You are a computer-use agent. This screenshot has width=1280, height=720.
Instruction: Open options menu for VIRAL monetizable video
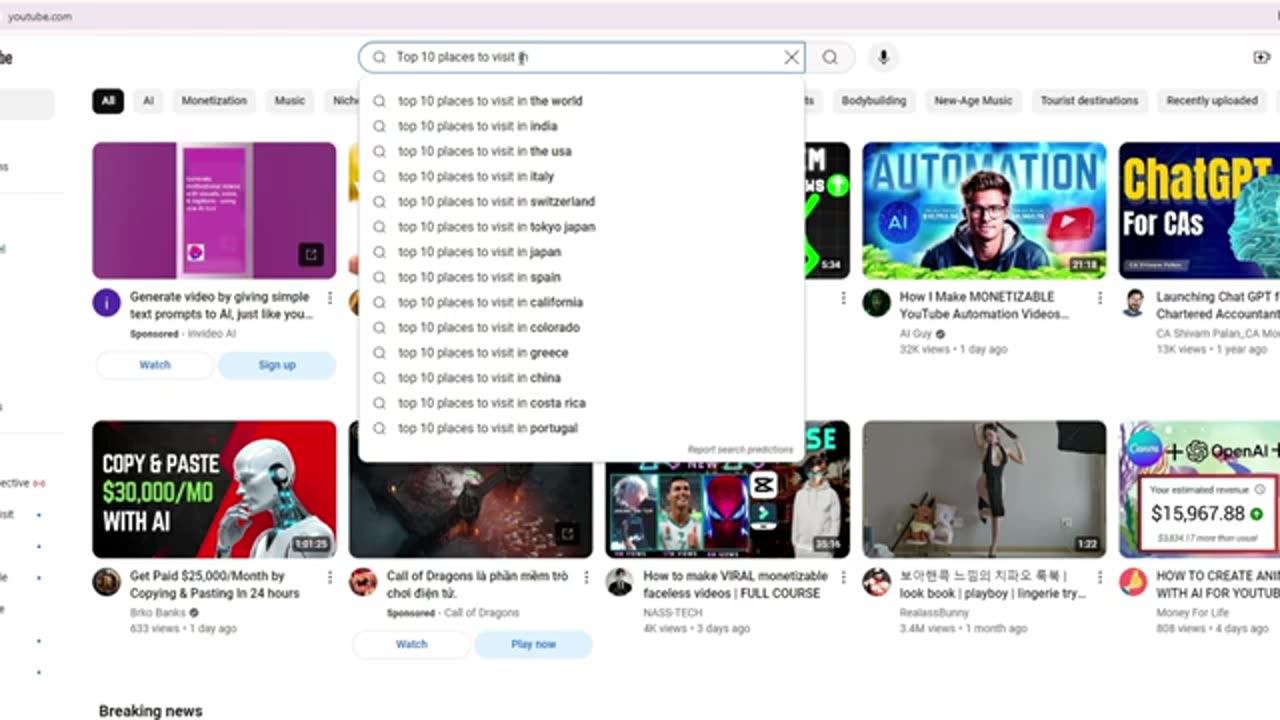point(843,577)
